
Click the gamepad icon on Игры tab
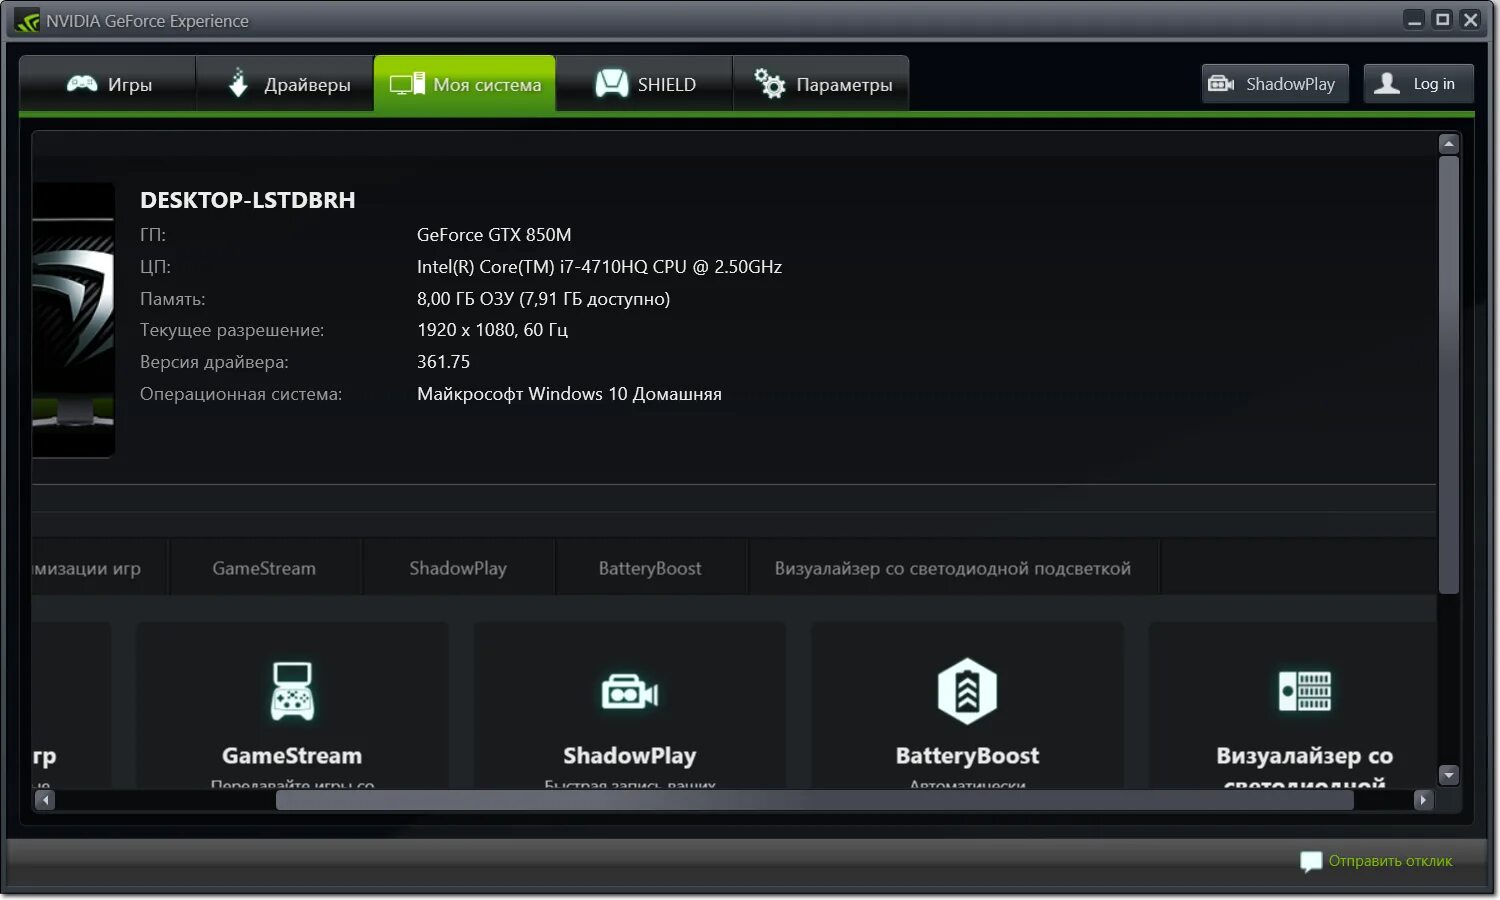pos(82,84)
